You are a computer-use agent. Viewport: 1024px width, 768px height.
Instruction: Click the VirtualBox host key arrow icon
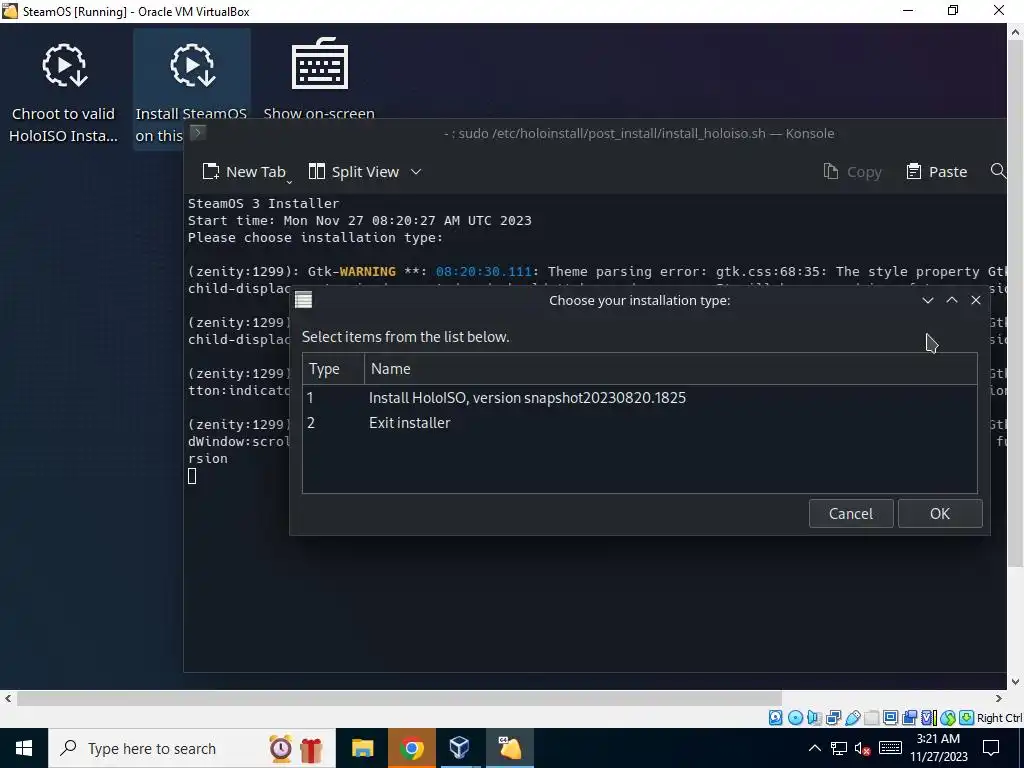967,718
